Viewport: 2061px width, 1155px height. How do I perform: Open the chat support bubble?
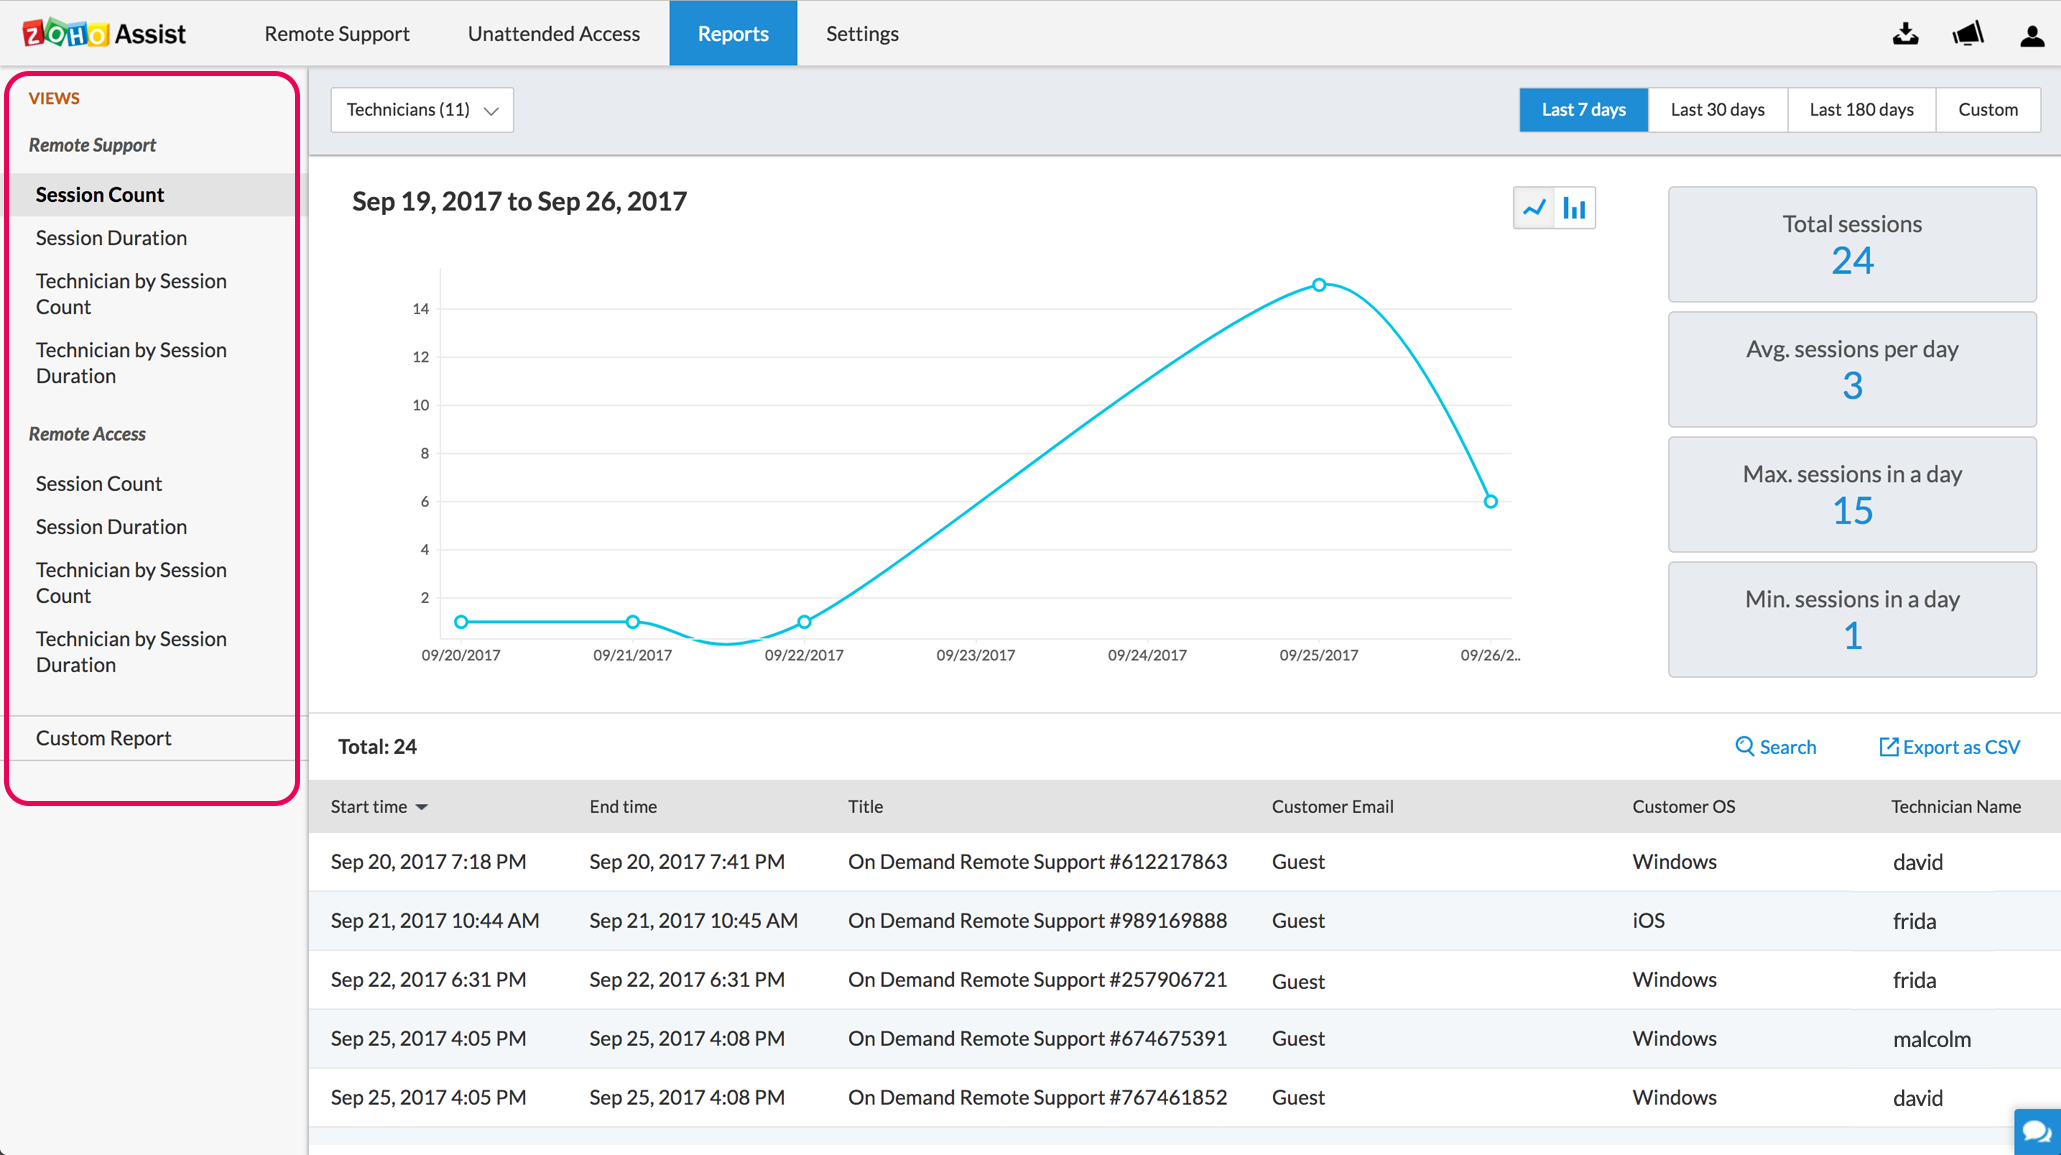[x=2037, y=1131]
